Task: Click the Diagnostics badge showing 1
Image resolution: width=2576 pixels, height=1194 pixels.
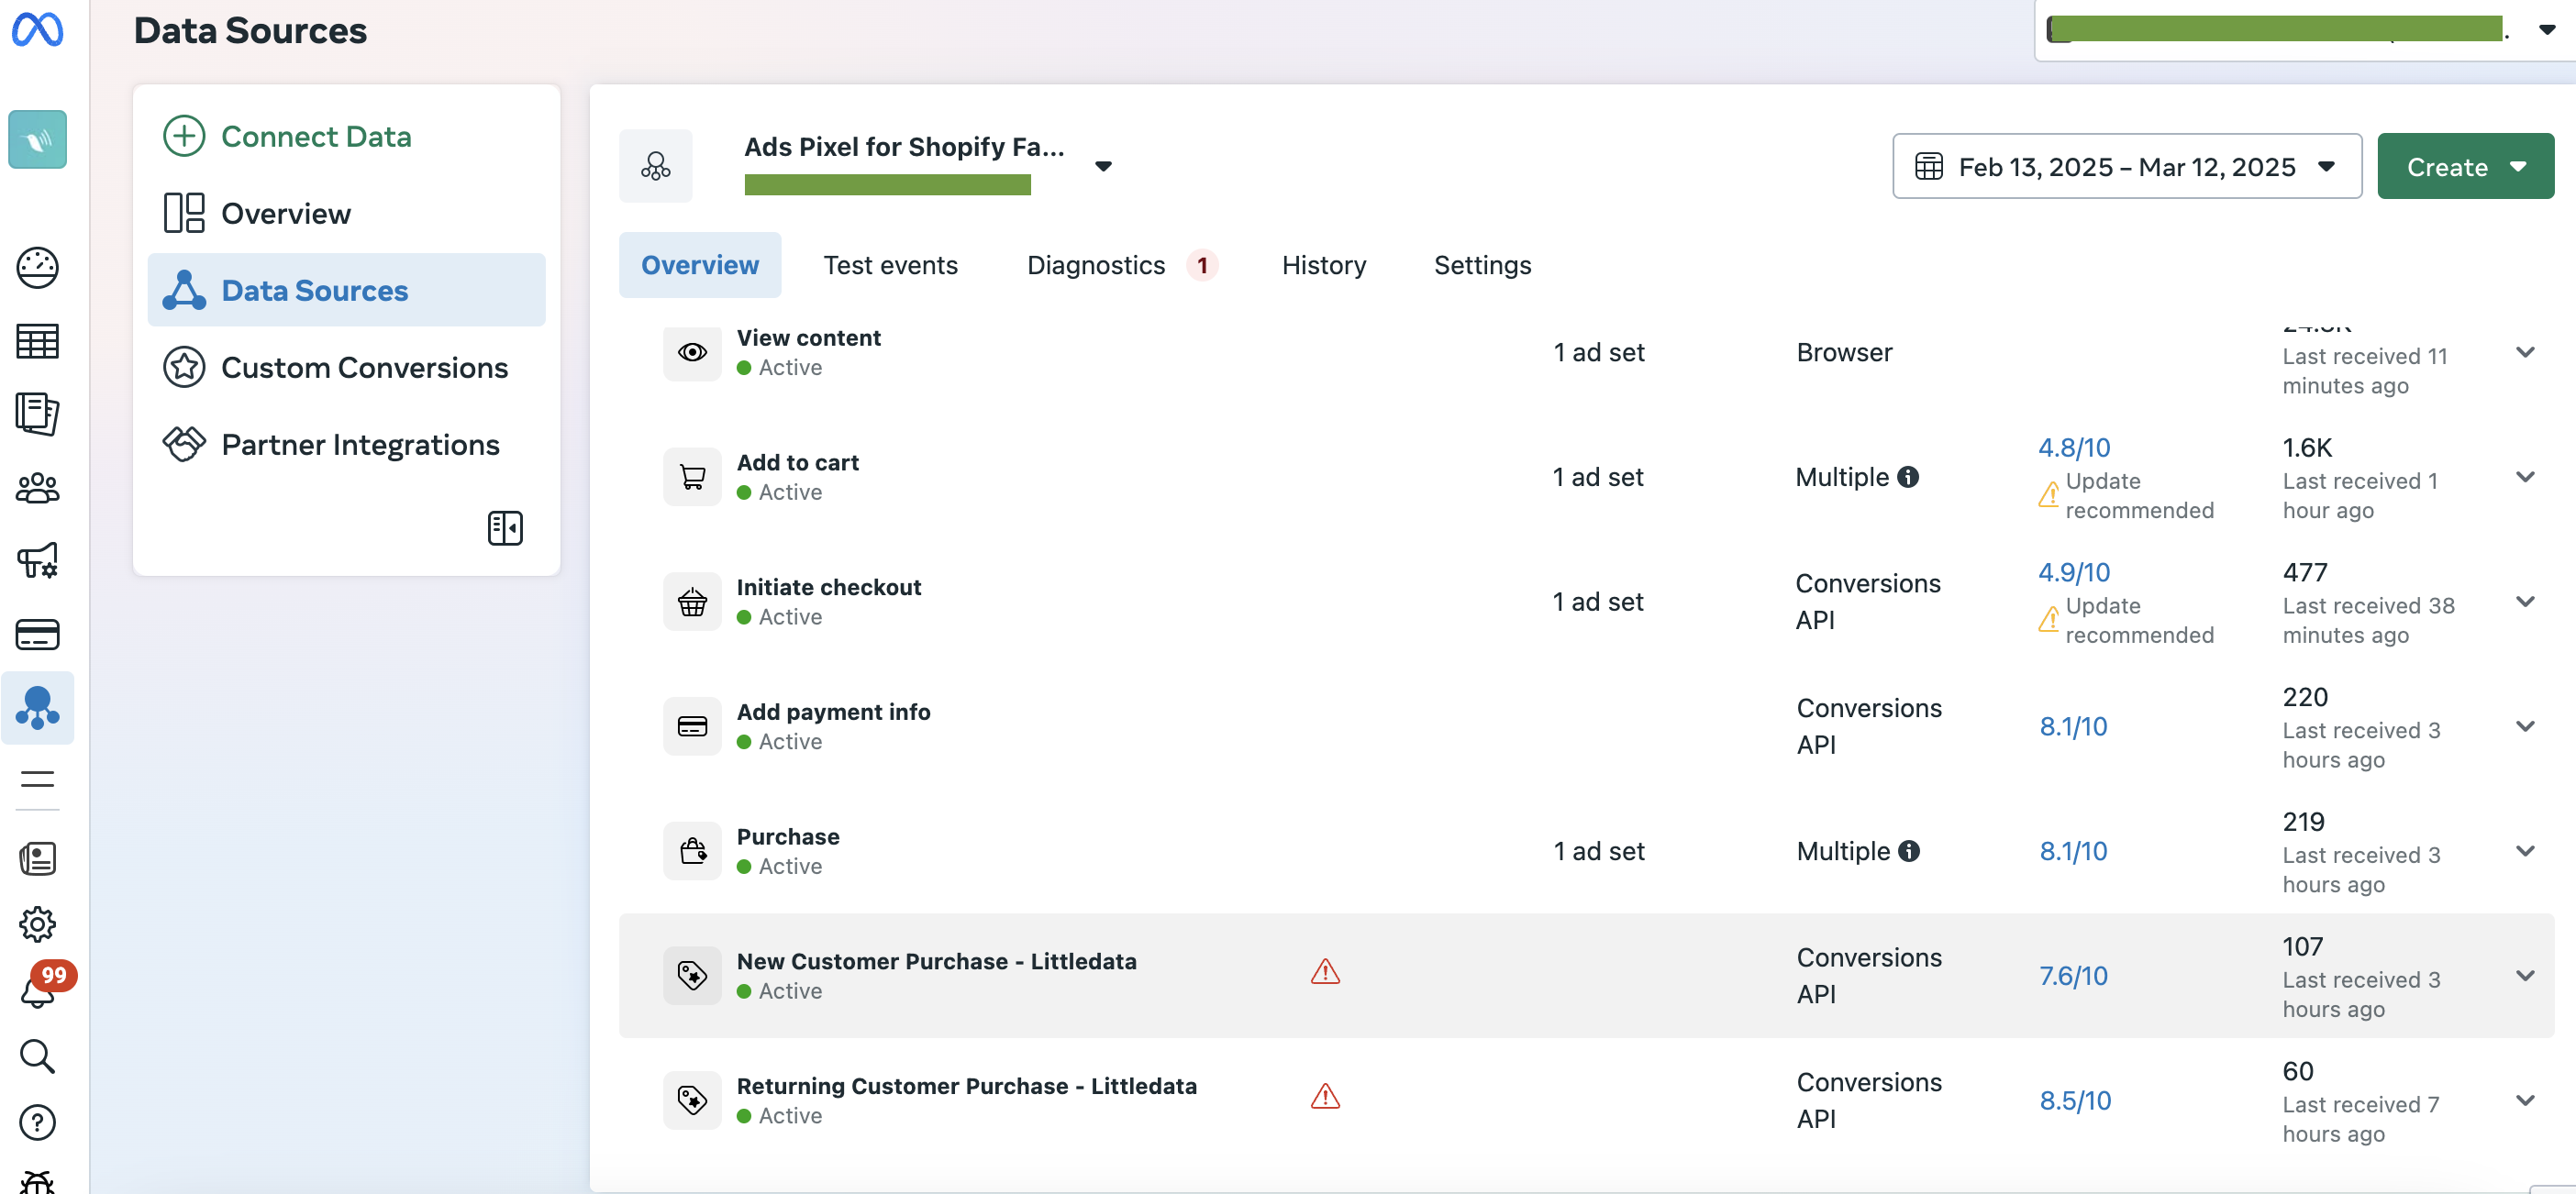Action: click(1202, 265)
